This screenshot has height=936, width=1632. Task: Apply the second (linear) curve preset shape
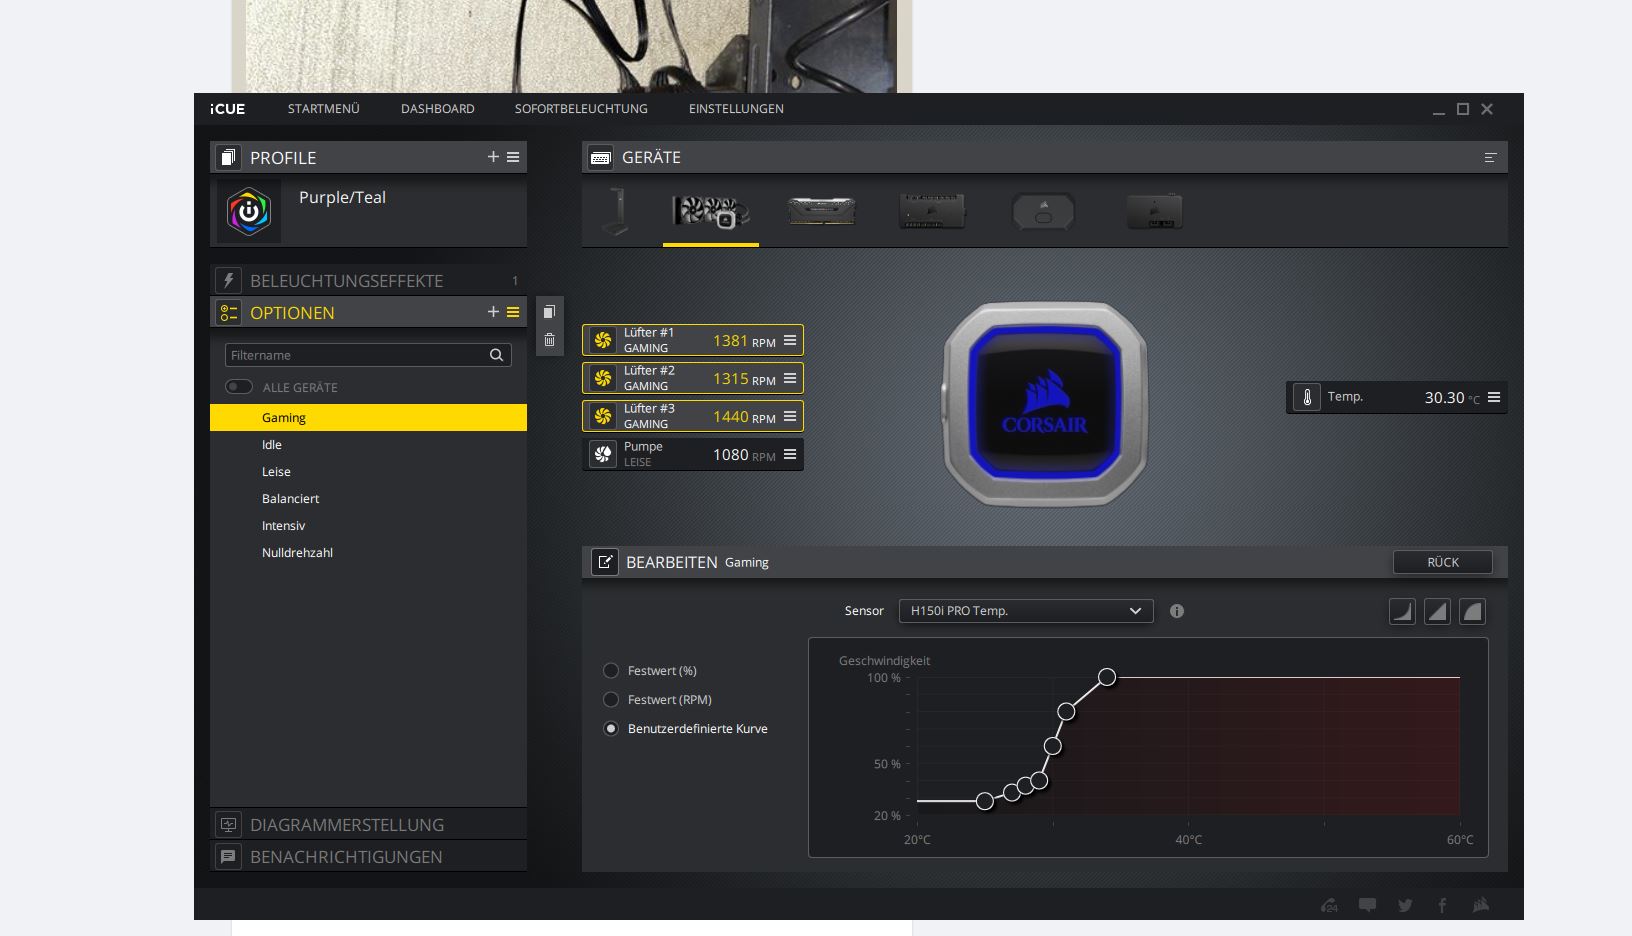tap(1437, 611)
